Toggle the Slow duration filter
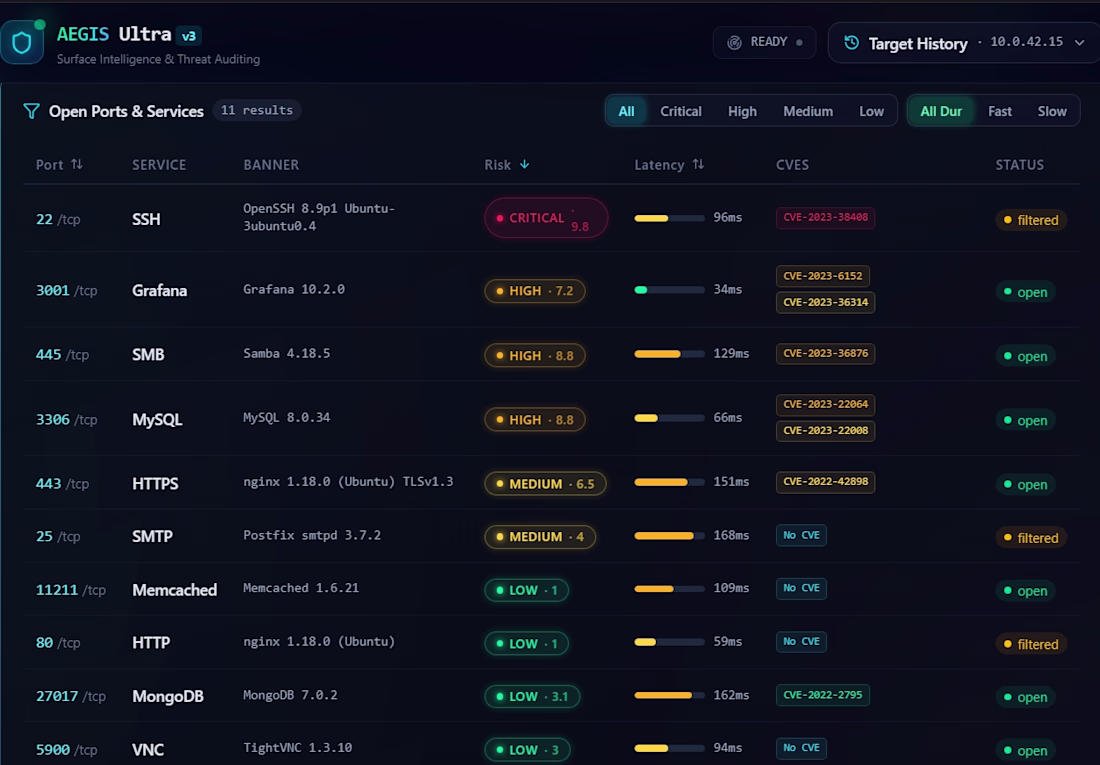Viewport: 1100px width, 765px height. tap(1052, 111)
